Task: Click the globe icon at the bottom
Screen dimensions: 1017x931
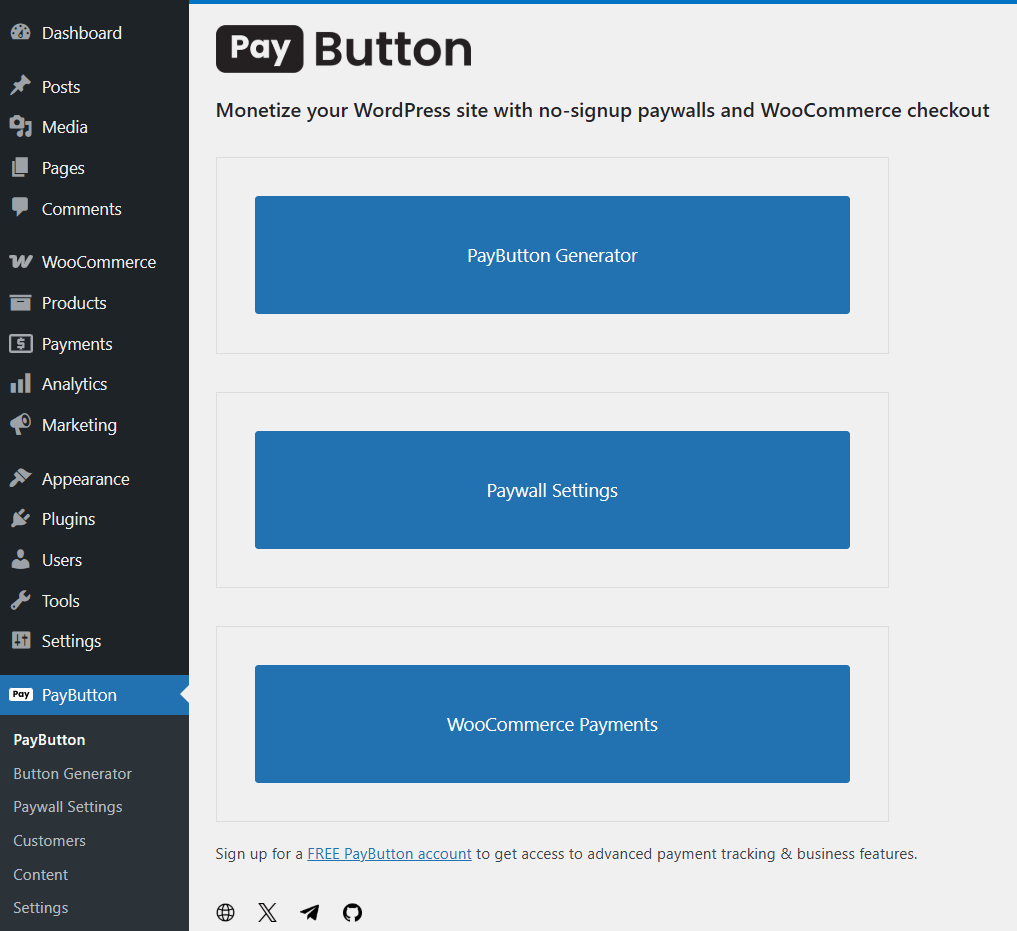Action: pos(225,912)
